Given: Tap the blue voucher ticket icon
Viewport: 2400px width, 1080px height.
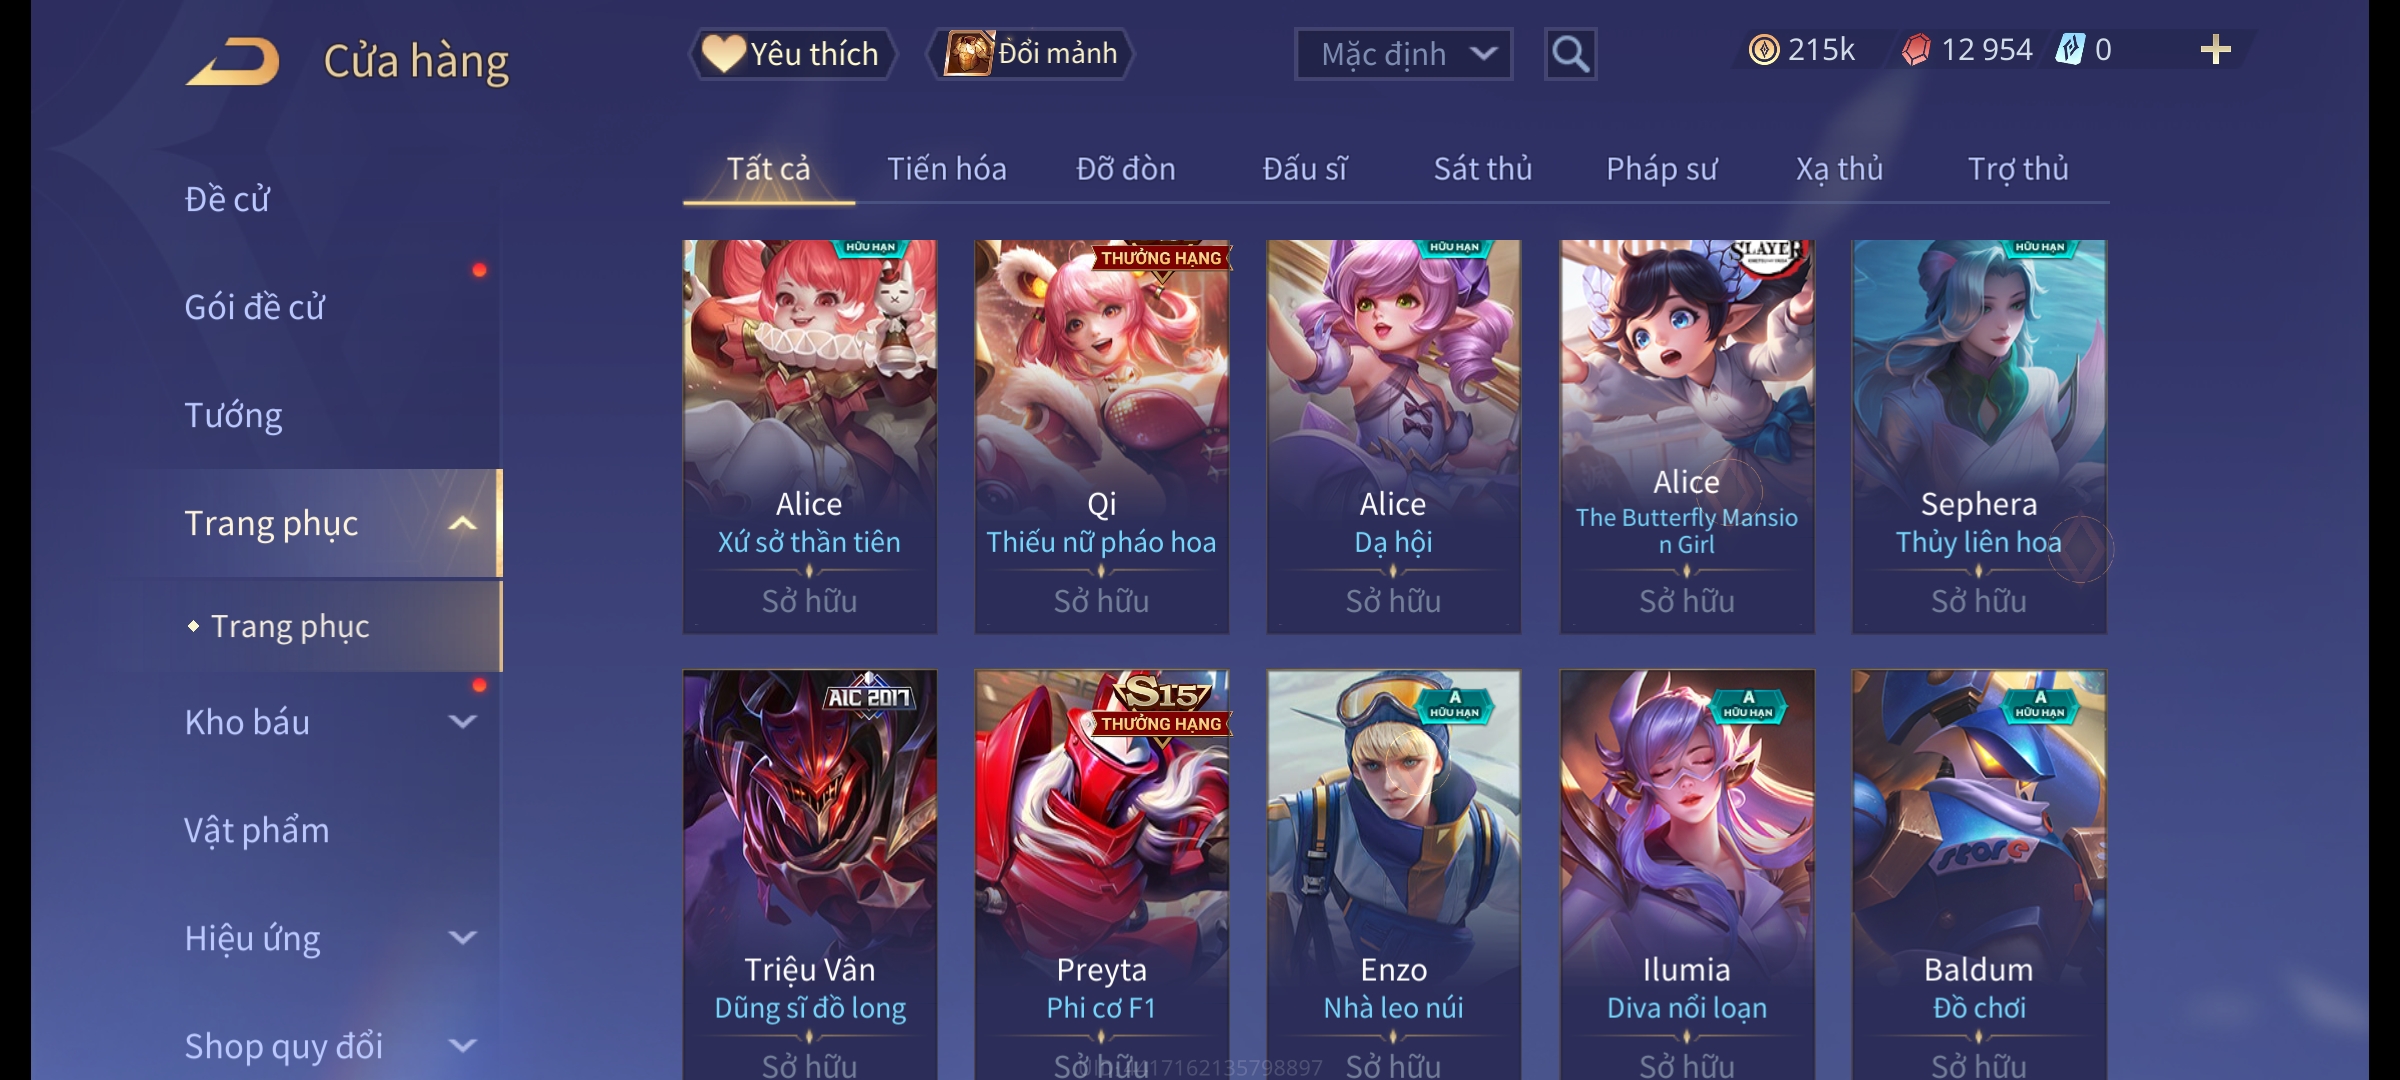Looking at the screenshot, I should [2069, 50].
